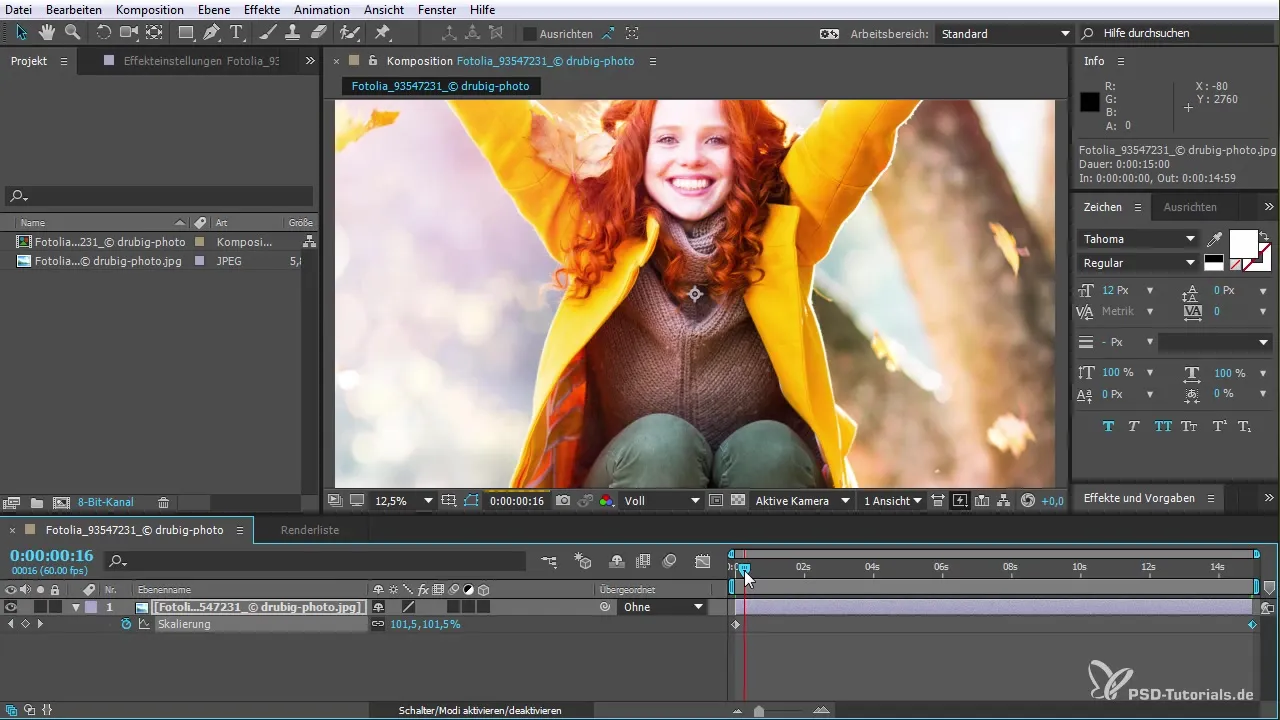Open the Effekte menu
Screen dimensions: 1280x720
coord(262,9)
